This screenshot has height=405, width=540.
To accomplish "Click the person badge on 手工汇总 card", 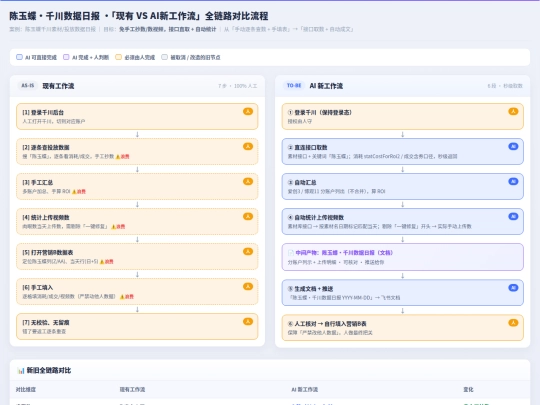I will point(248,181).
